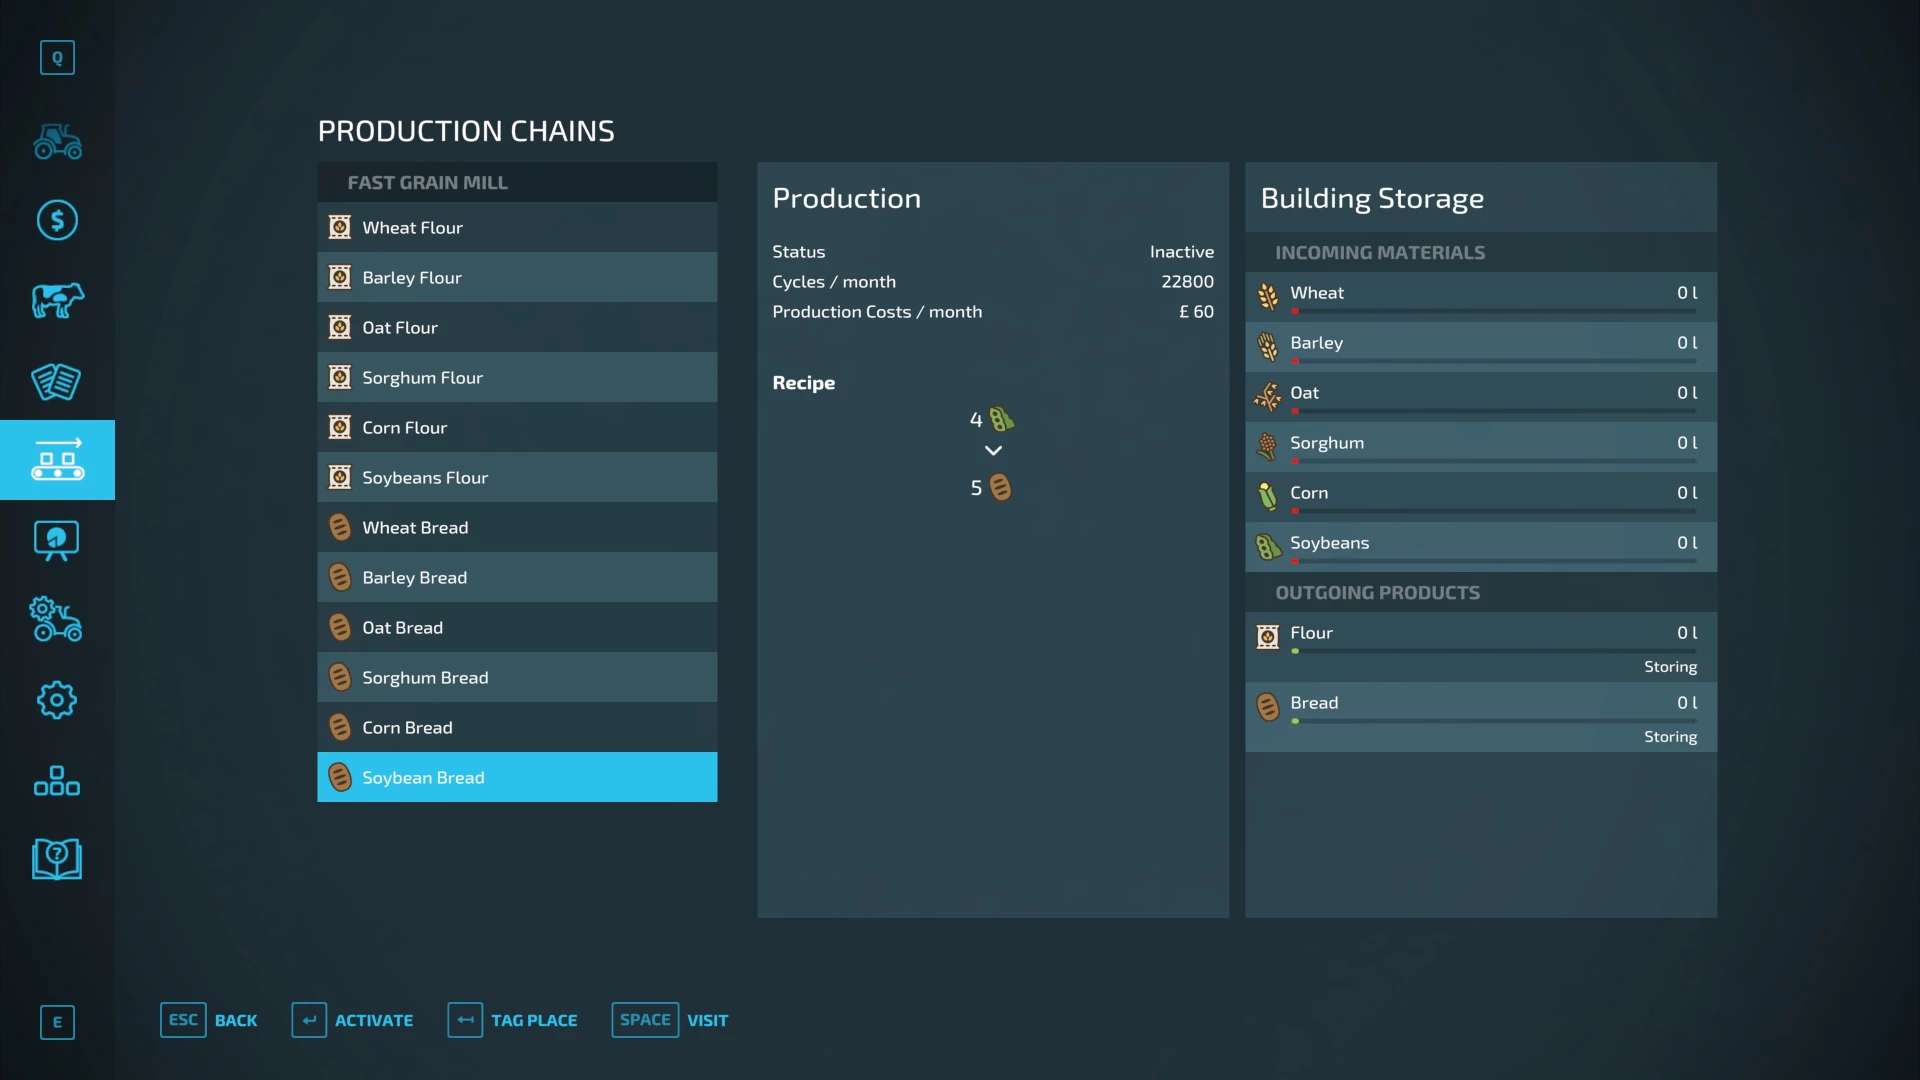The height and width of the screenshot is (1080, 1920).
Task: Open the presentation board sidebar icon
Action: [x=57, y=541]
